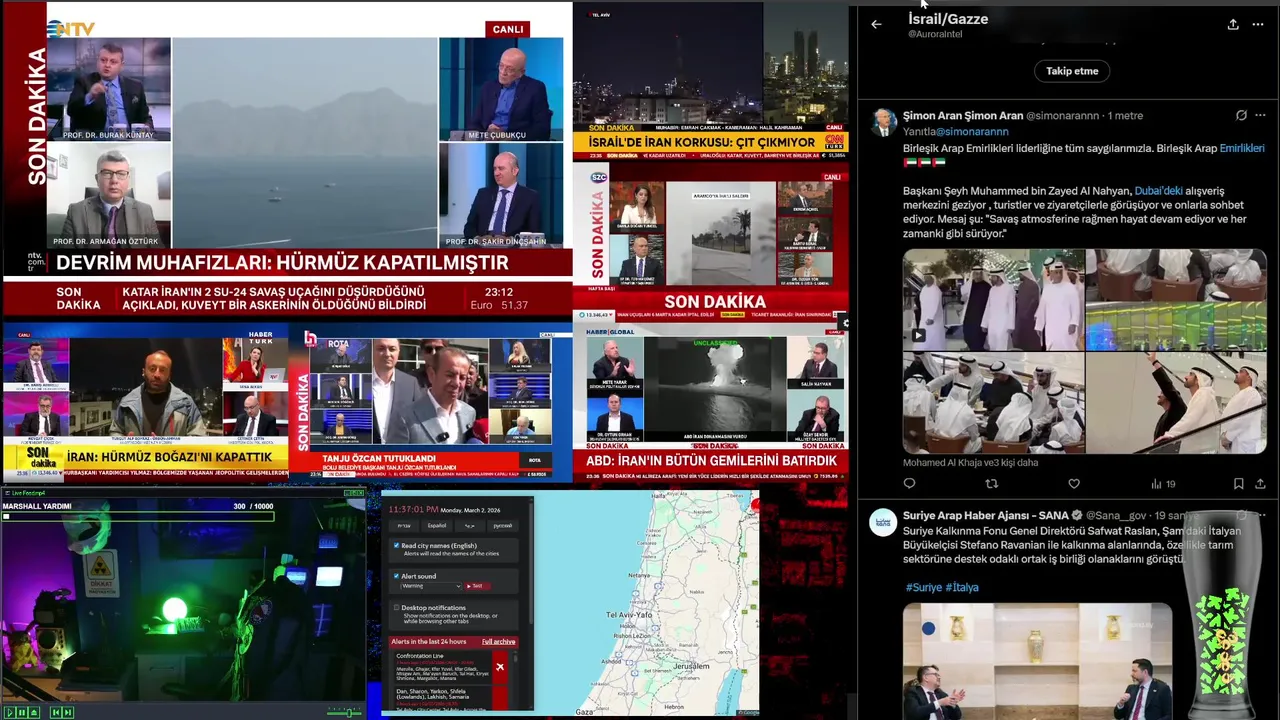Image resolution: width=1280 pixels, height=720 pixels.
Task: Open the Warning alert sound dropdown
Action: pos(432,586)
